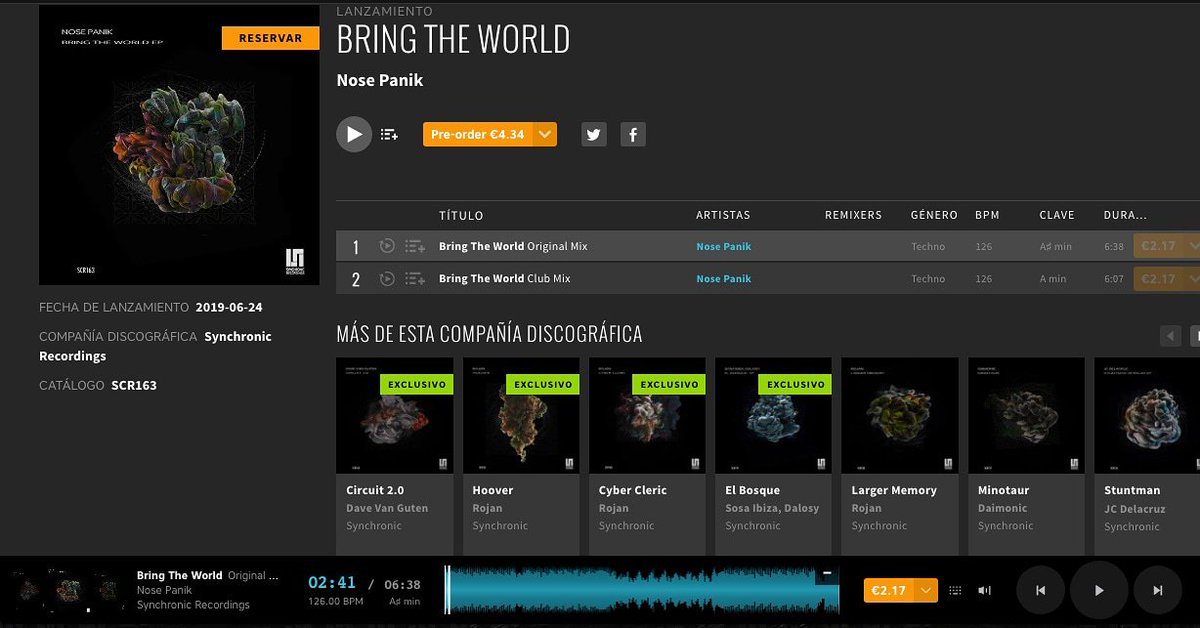This screenshot has width=1200, height=628.
Task: Open Larger Memory release cover
Action: tap(900, 416)
